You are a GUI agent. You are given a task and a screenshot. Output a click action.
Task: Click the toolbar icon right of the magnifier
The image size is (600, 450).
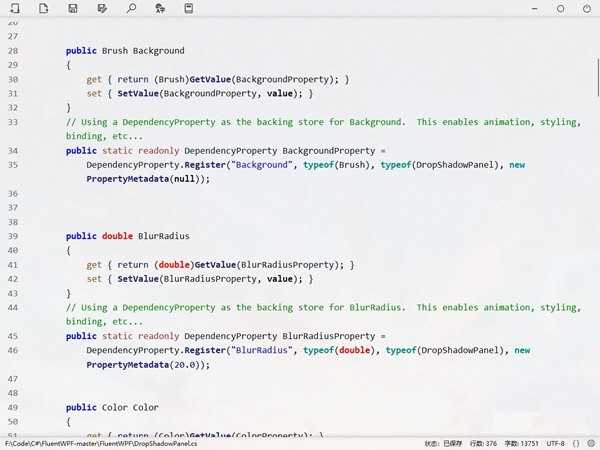tap(161, 8)
